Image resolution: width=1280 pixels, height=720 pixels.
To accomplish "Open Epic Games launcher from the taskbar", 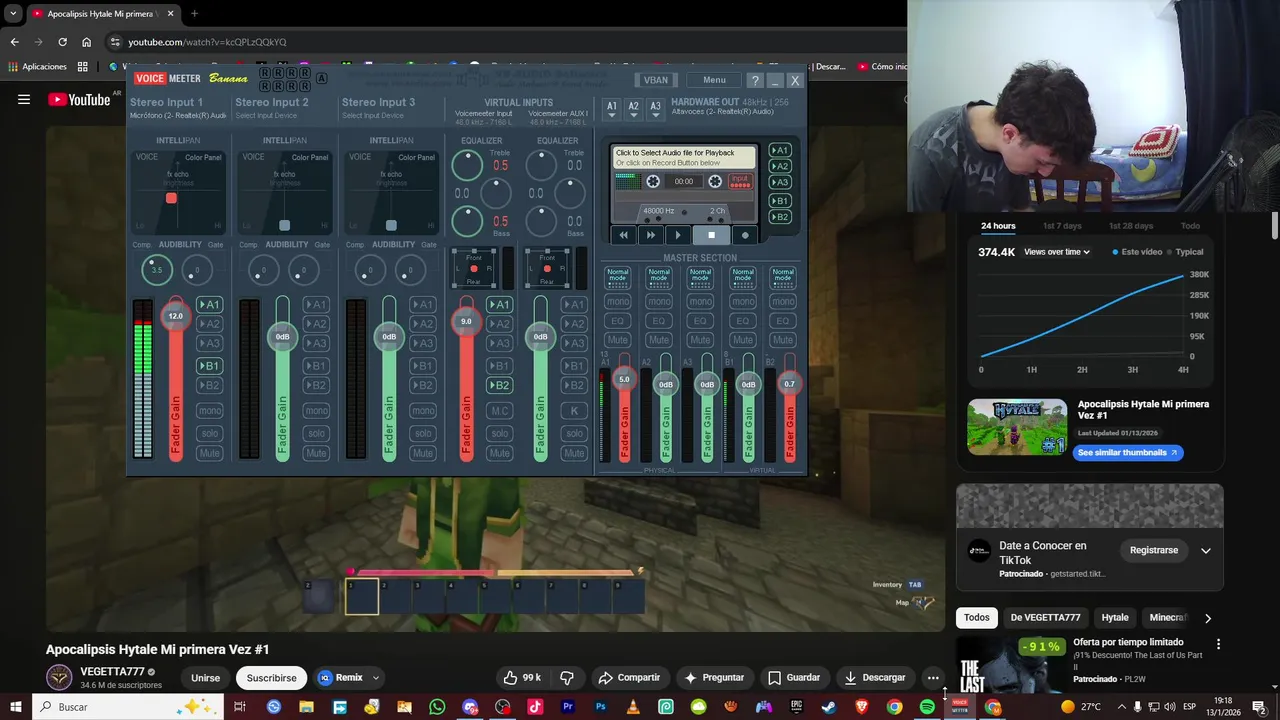I will [x=796, y=707].
